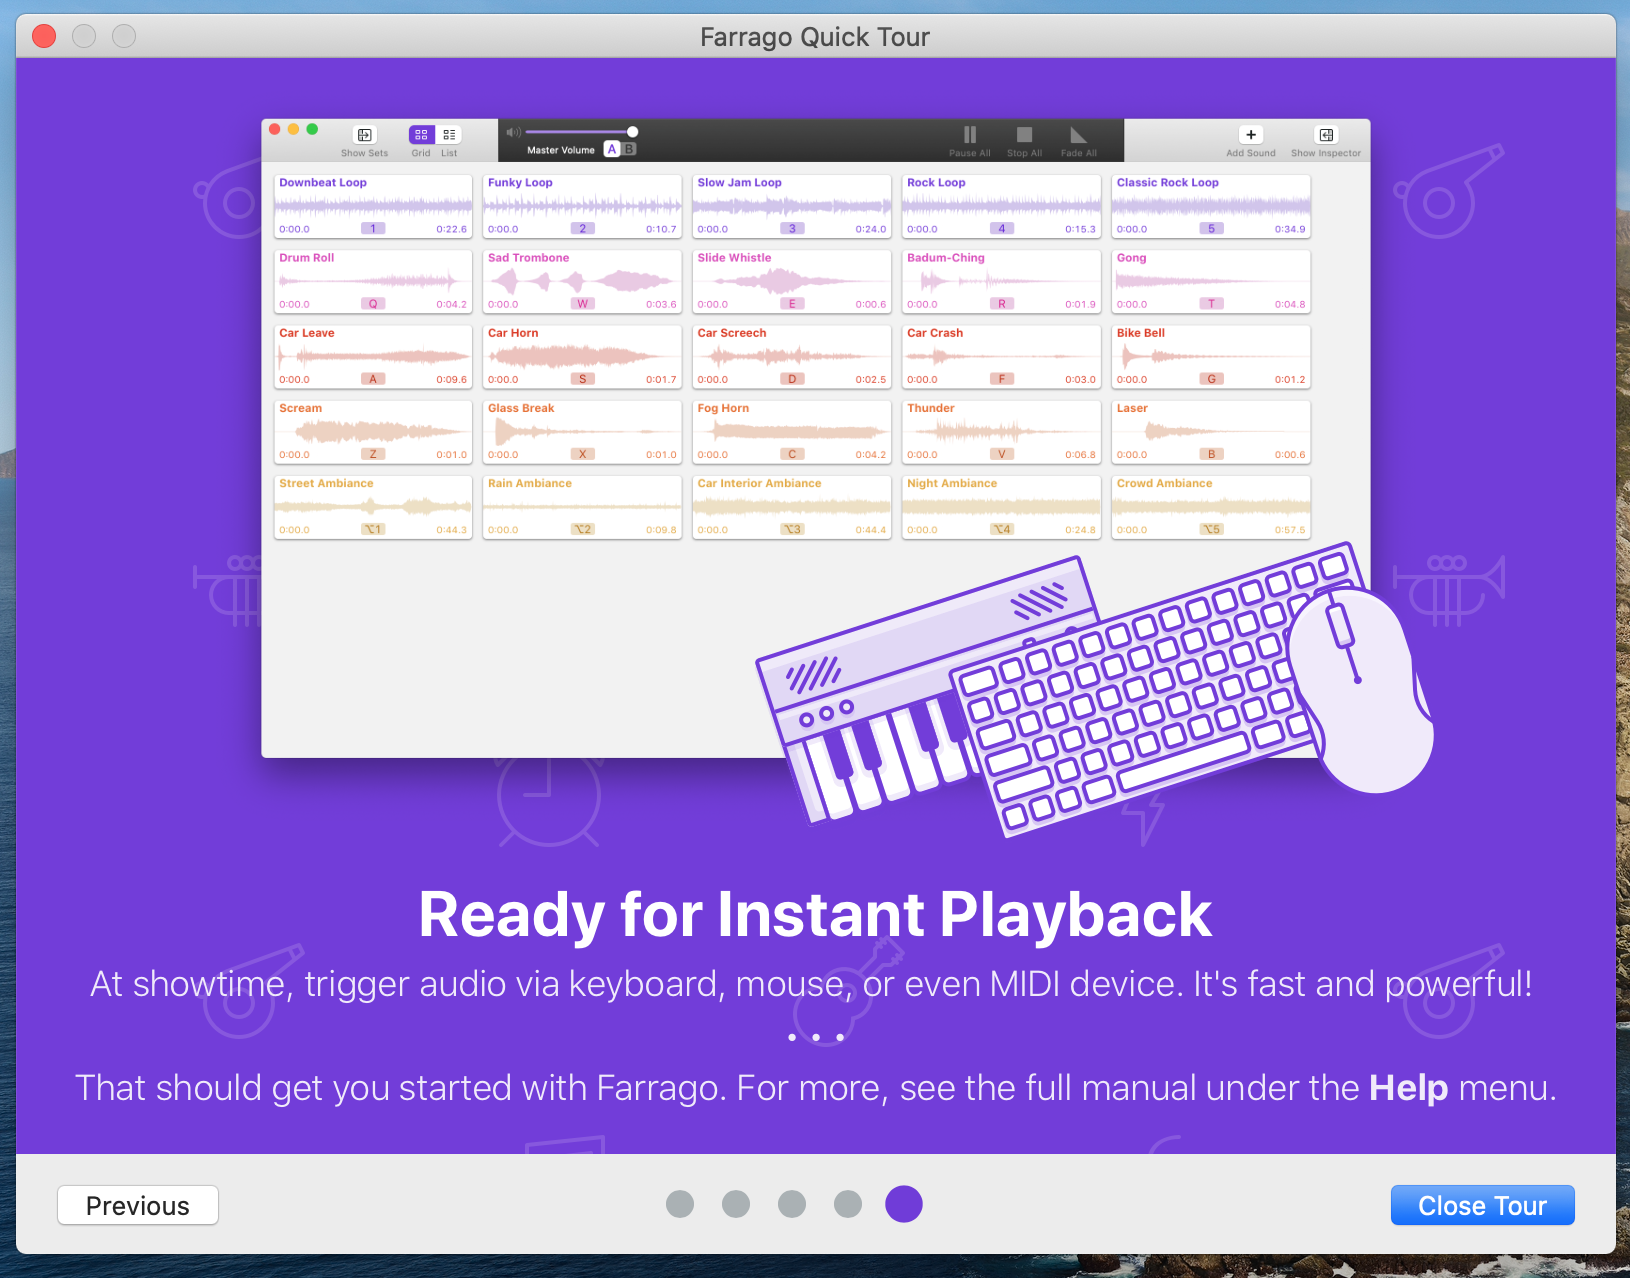Click the Car Leave sound tile

[373, 357]
